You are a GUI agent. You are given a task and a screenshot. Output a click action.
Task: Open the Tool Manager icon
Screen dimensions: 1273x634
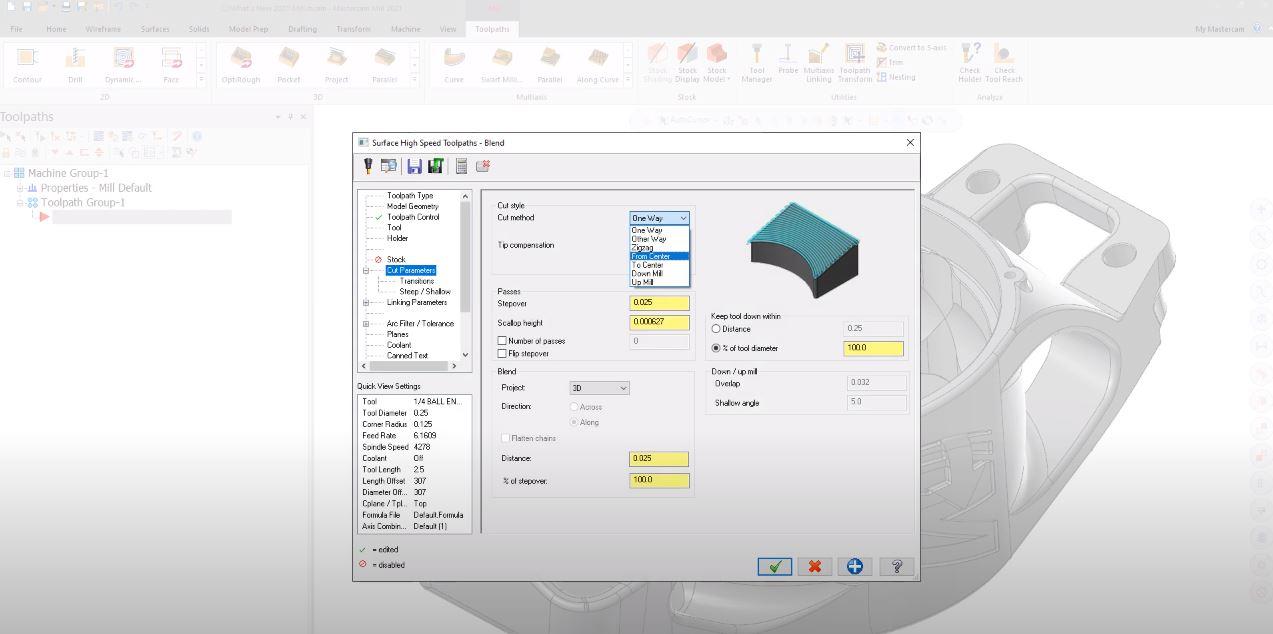coord(757,63)
